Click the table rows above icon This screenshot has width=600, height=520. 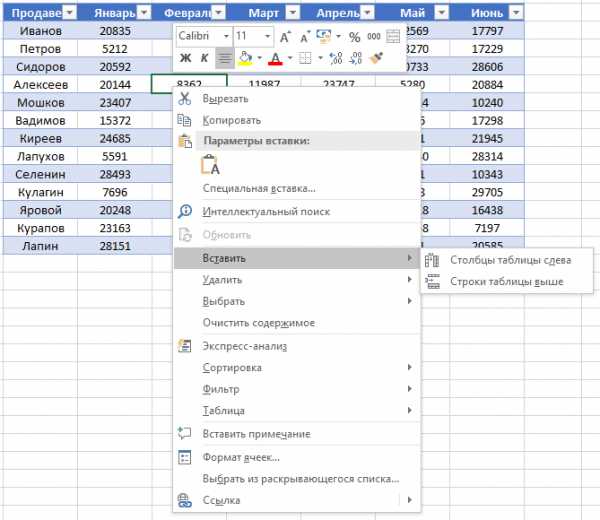point(432,281)
